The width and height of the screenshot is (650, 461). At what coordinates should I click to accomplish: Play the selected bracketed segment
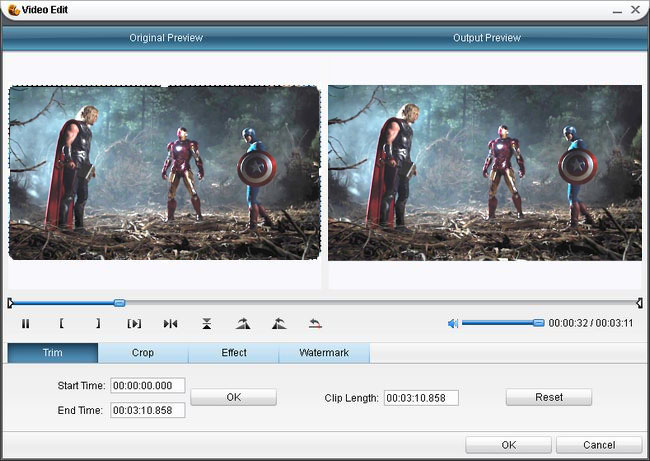pyautogui.click(x=134, y=324)
